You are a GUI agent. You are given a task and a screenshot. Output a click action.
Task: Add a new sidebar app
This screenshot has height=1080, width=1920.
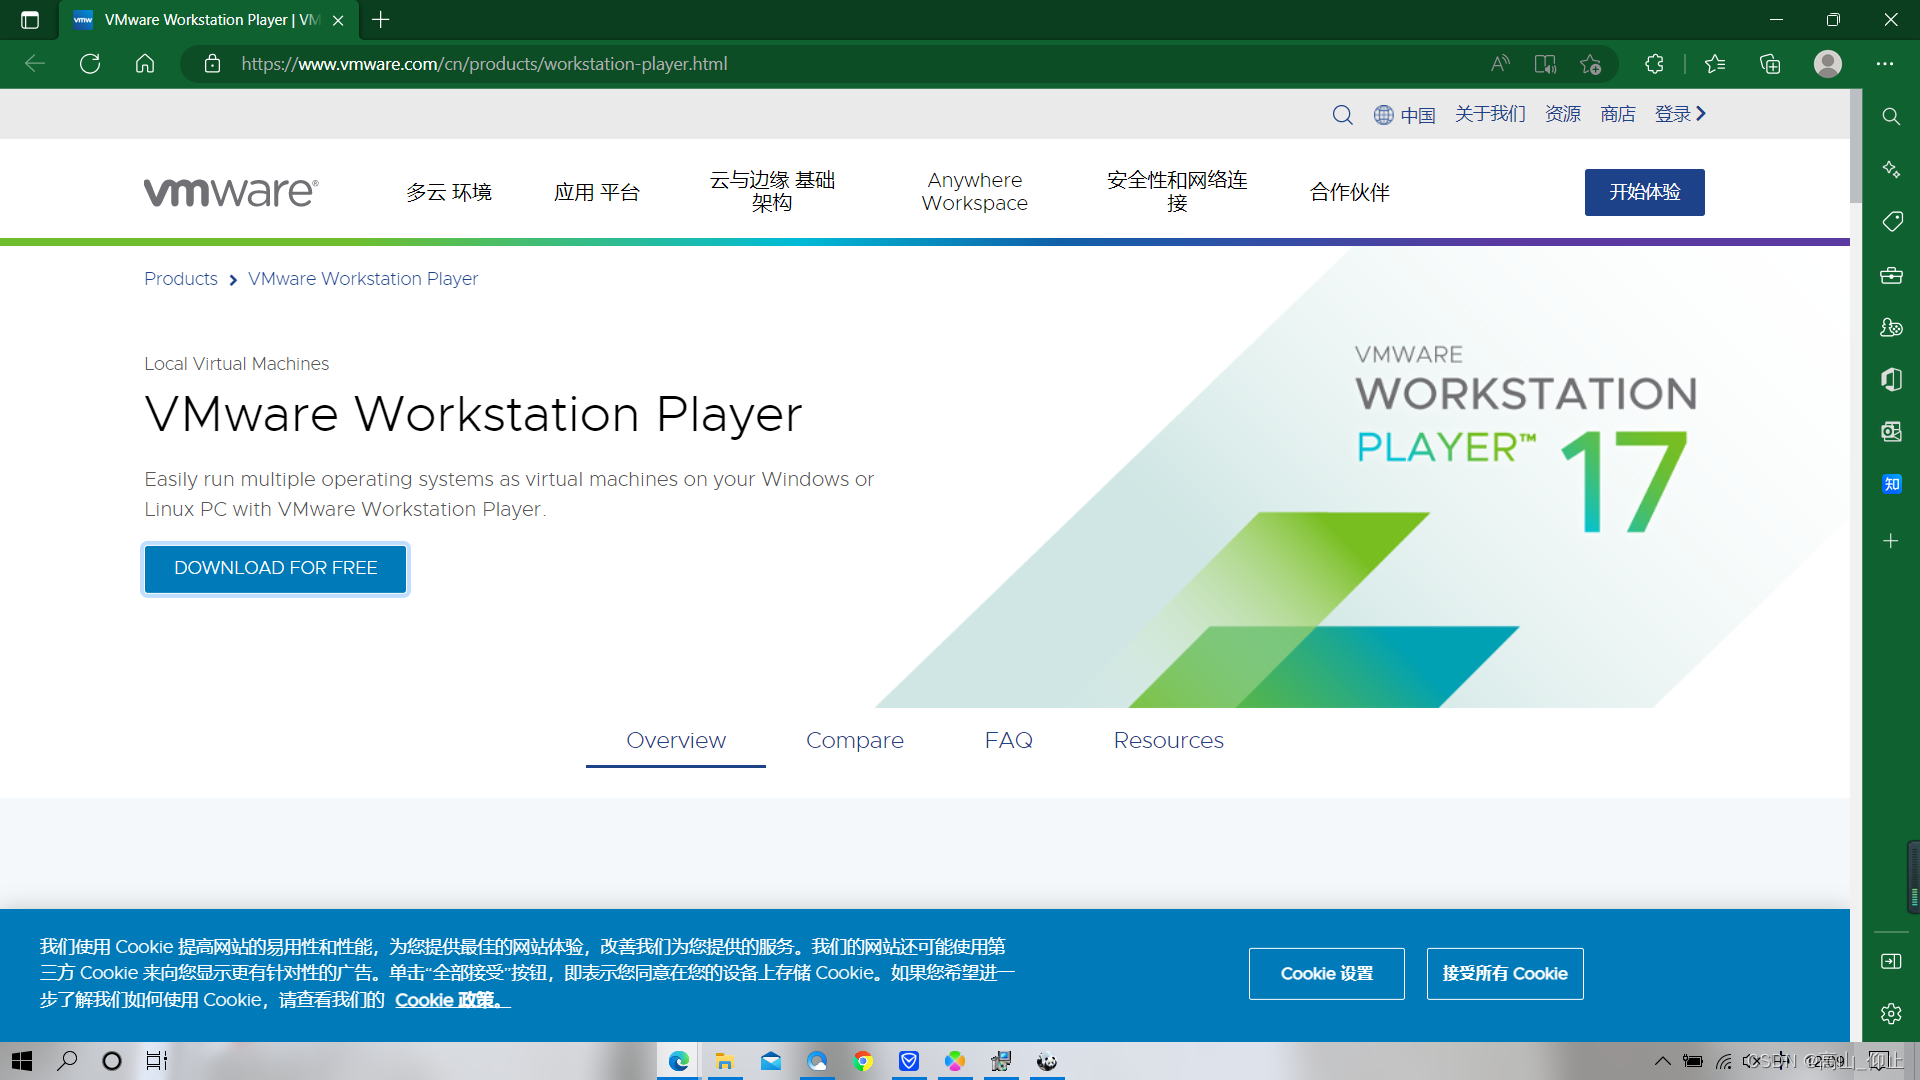(x=1891, y=541)
